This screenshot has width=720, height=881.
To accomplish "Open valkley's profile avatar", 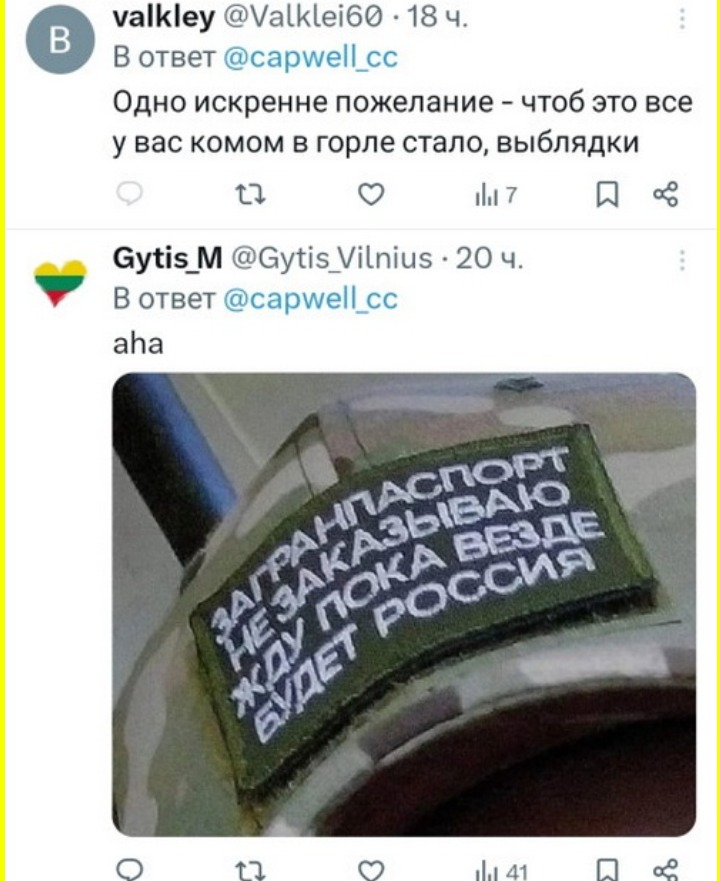I will [x=60, y=39].
